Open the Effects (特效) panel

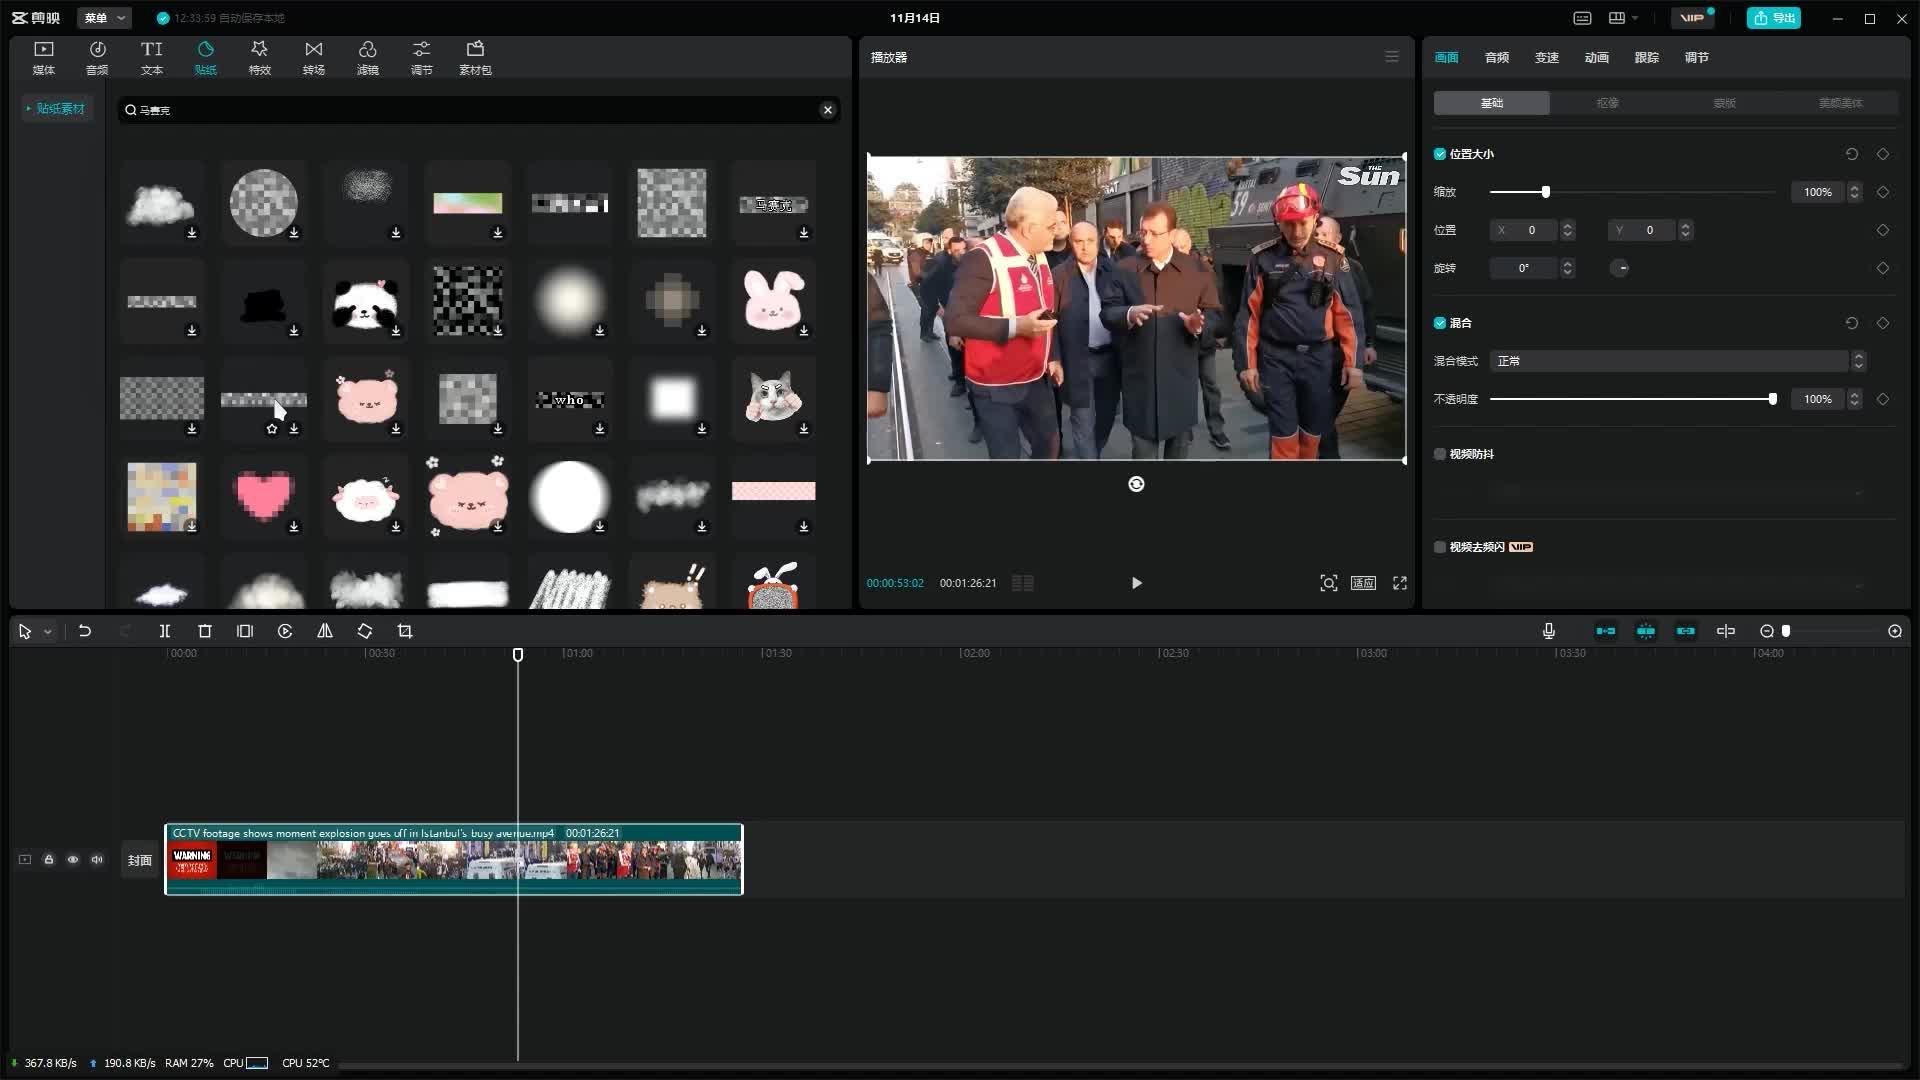click(x=259, y=58)
